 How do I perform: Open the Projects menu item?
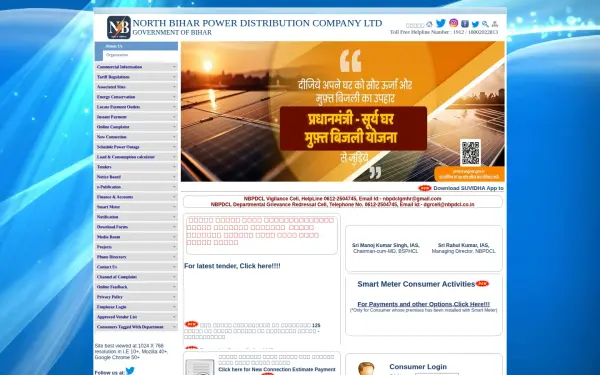coord(136,247)
